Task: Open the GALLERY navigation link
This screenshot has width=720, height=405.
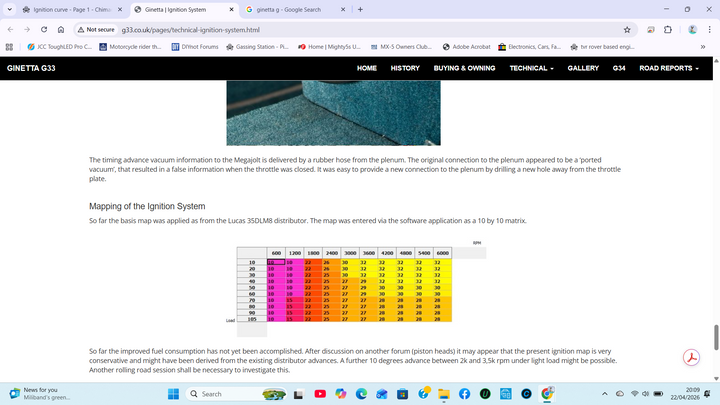Action: (x=583, y=68)
